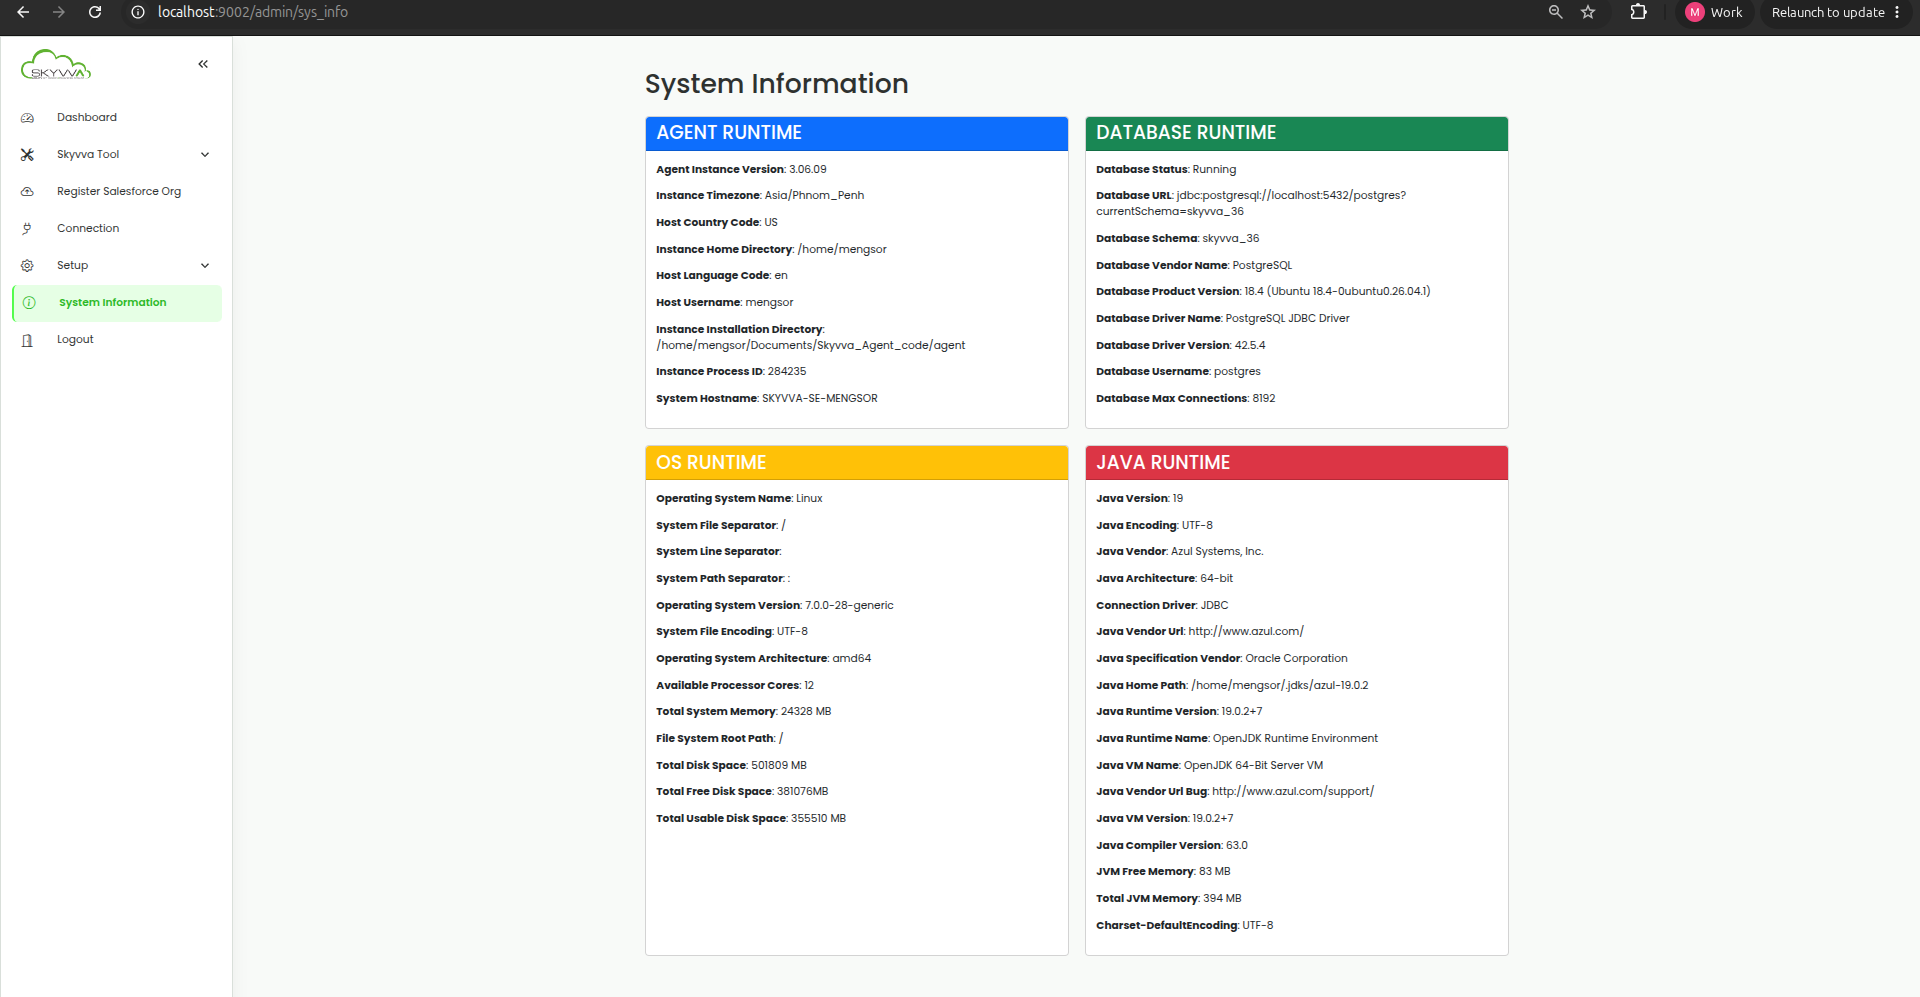Click the Java Vendor Url Bug support address

point(1293,792)
